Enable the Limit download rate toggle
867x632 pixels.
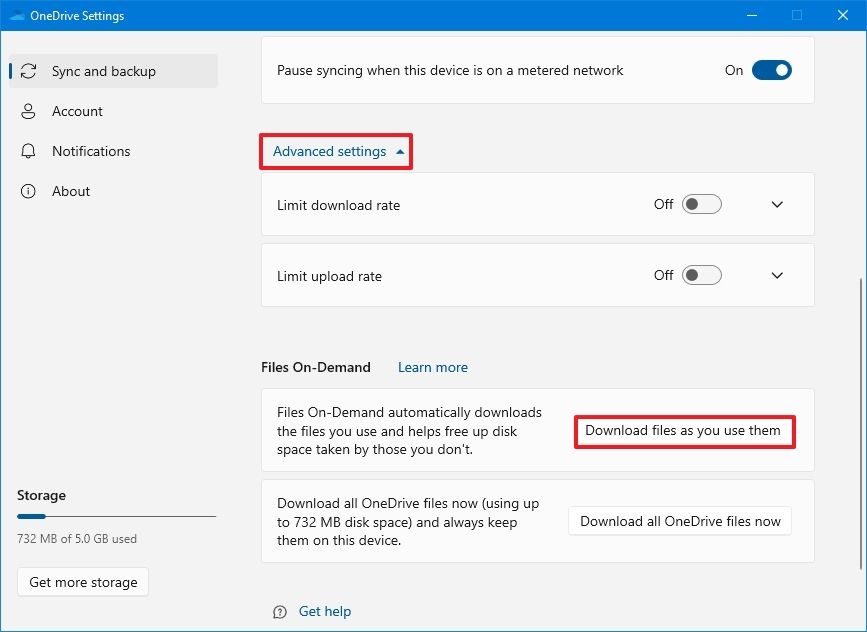(x=701, y=204)
